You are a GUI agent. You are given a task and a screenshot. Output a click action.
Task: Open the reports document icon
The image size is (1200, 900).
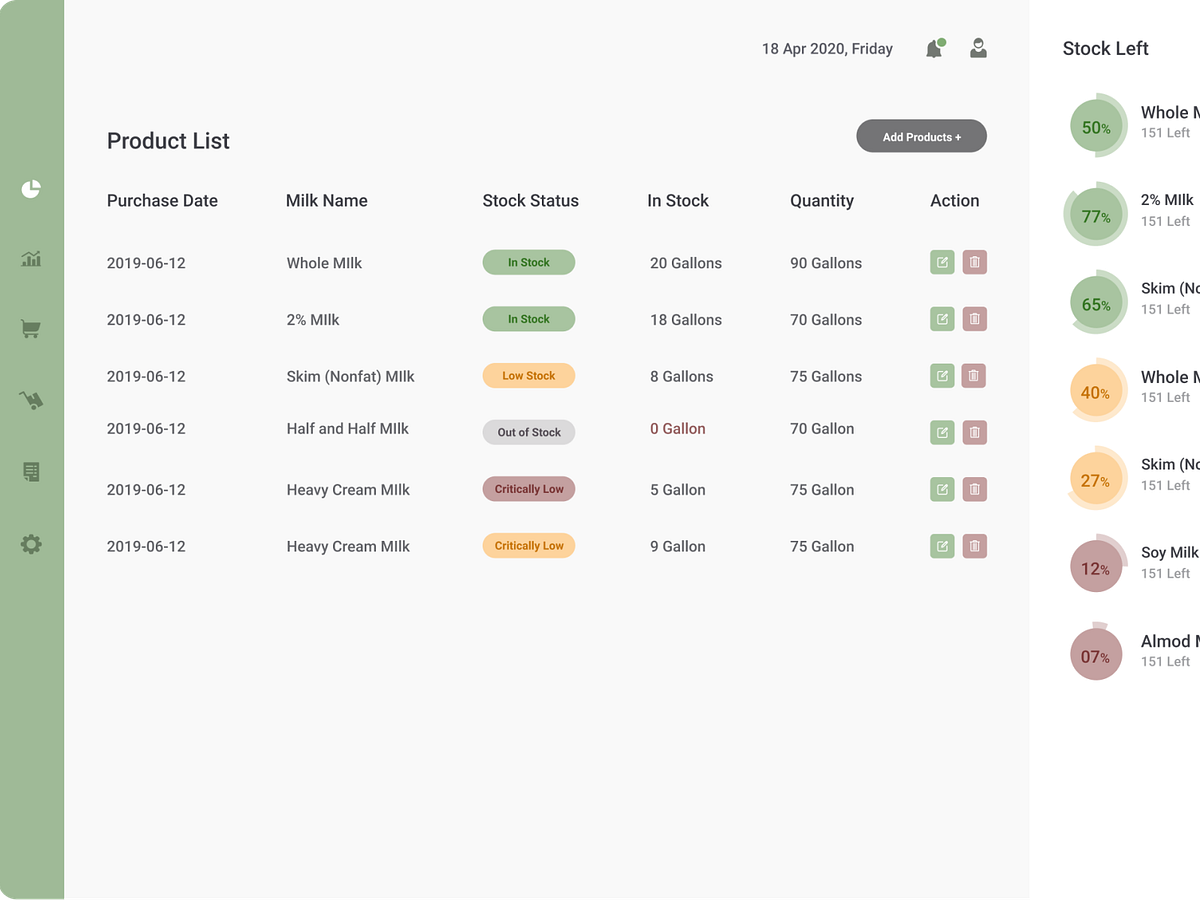click(x=31, y=471)
